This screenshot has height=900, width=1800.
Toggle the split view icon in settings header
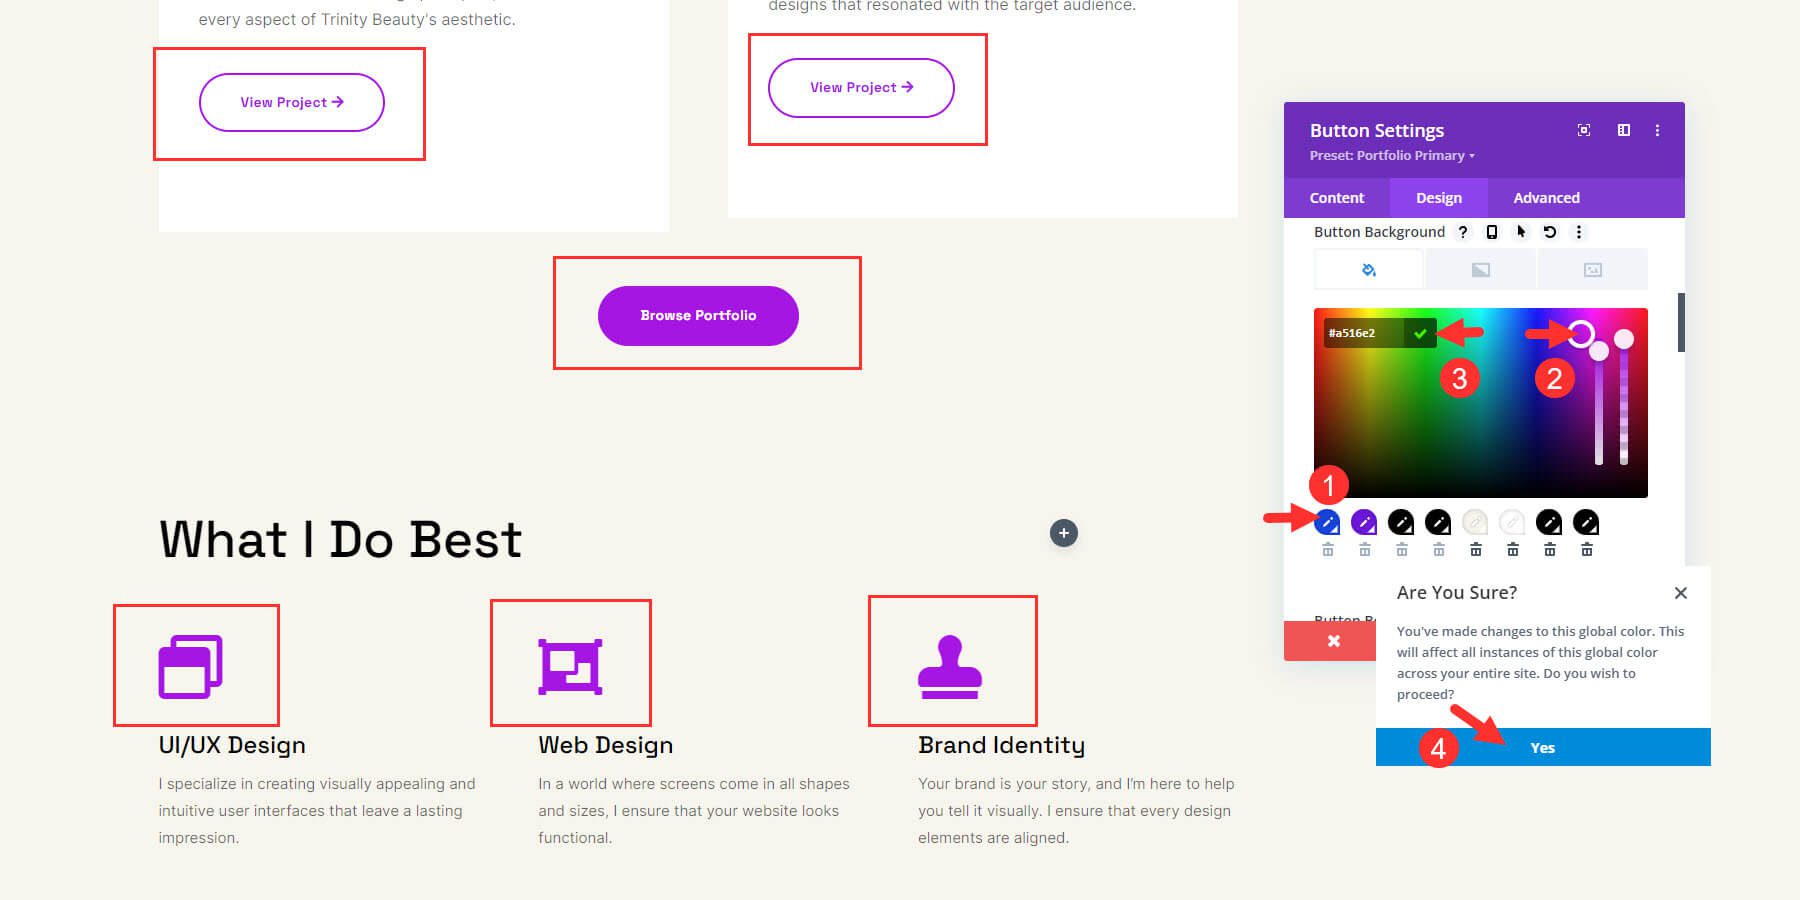[x=1624, y=130]
